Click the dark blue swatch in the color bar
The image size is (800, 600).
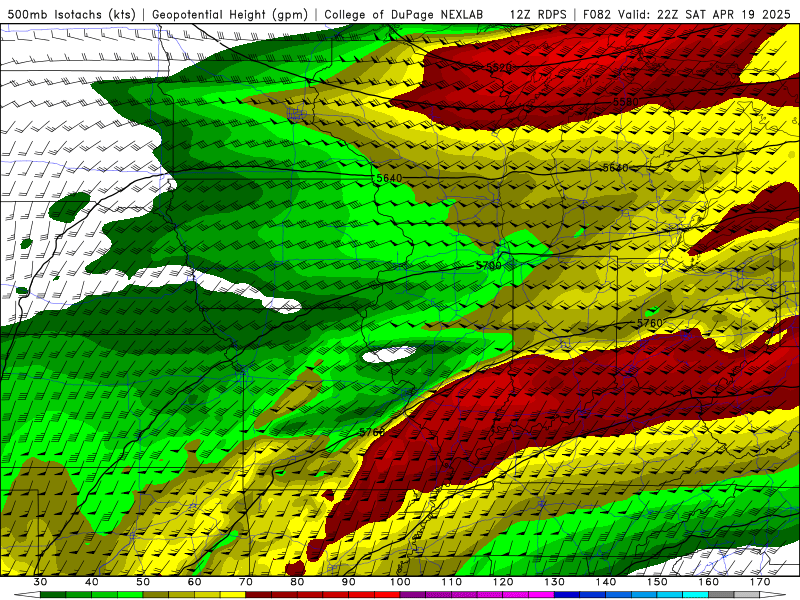pyautogui.click(x=567, y=594)
